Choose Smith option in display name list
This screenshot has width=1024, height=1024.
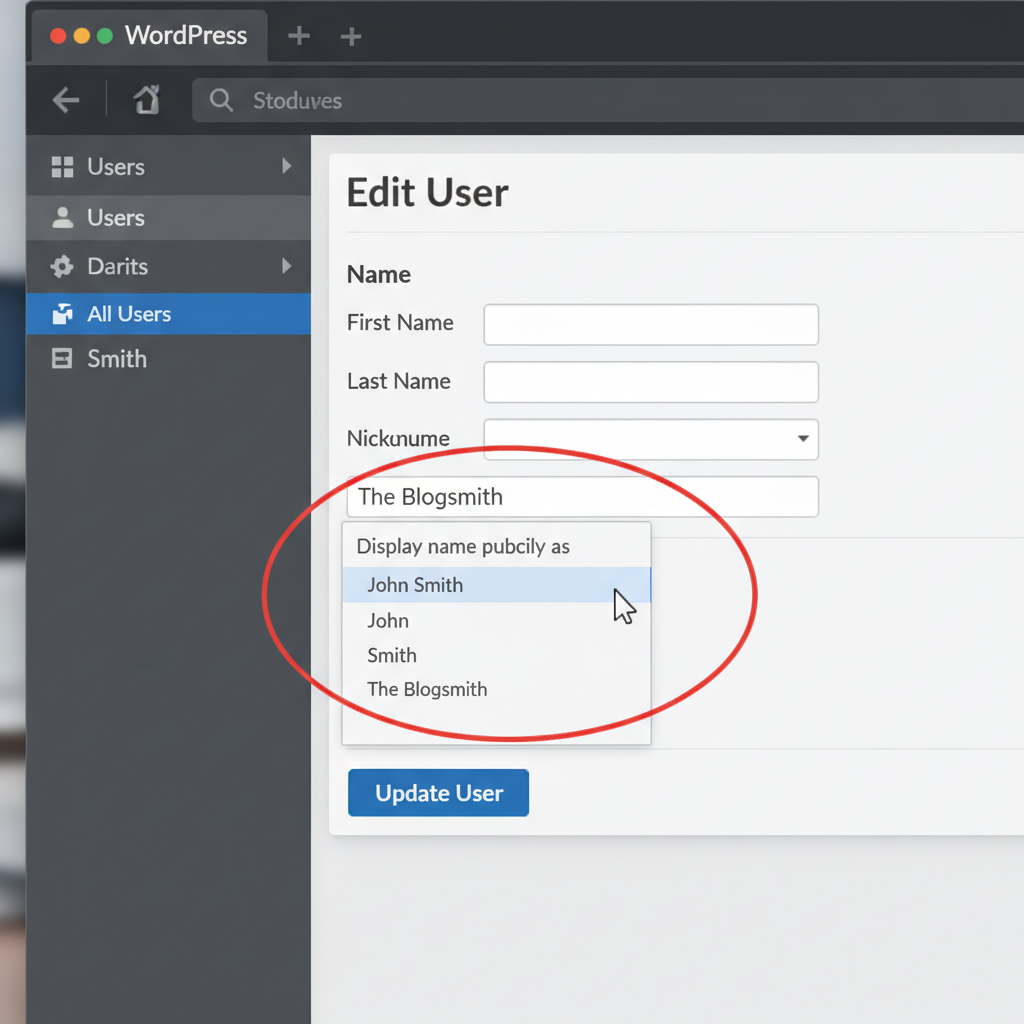pyautogui.click(x=496, y=655)
